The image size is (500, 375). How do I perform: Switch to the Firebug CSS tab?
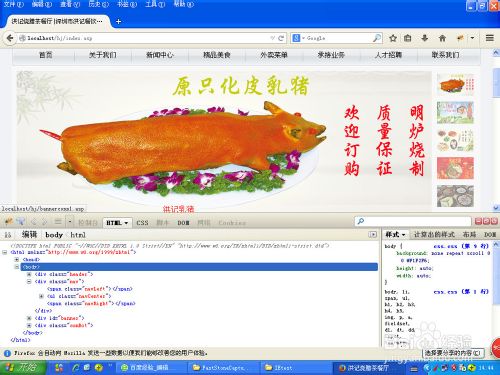pyautogui.click(x=142, y=223)
